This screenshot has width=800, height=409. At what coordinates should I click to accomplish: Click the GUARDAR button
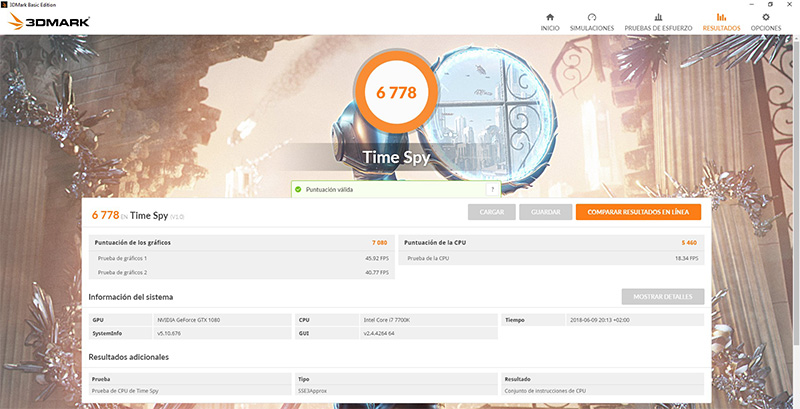[x=545, y=212]
